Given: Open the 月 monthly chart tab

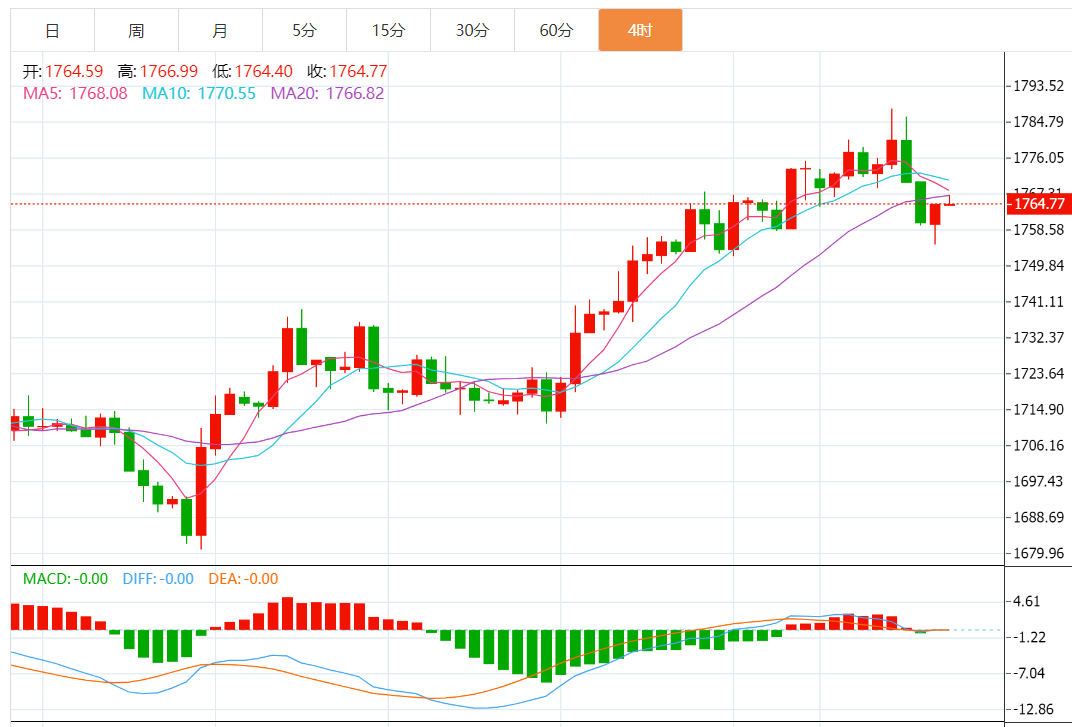Looking at the screenshot, I should (220, 30).
